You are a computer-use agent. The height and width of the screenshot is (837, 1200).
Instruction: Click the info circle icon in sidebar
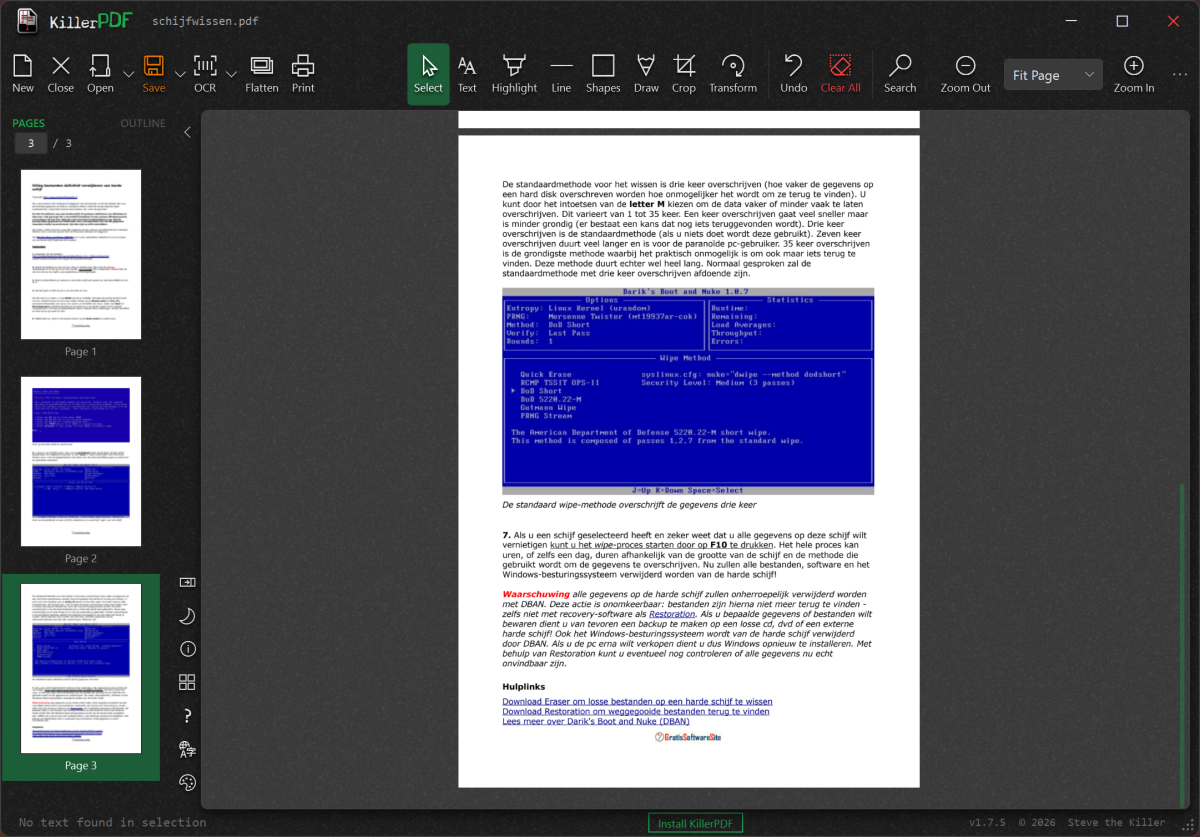pos(187,649)
